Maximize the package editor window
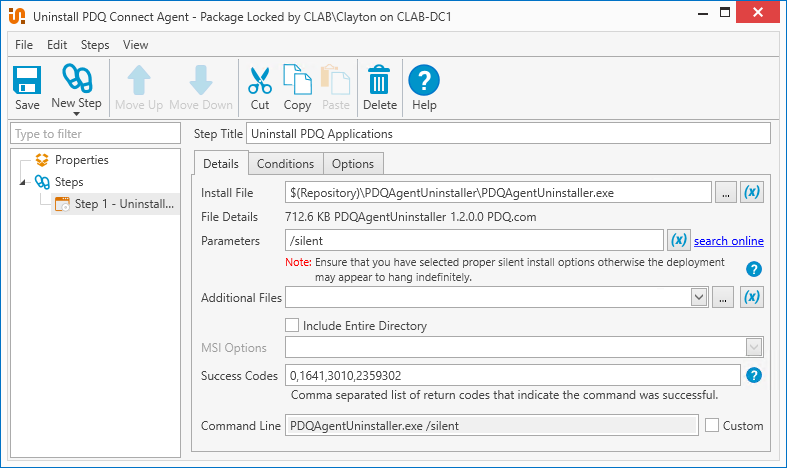Image resolution: width=787 pixels, height=468 pixels. [725, 13]
